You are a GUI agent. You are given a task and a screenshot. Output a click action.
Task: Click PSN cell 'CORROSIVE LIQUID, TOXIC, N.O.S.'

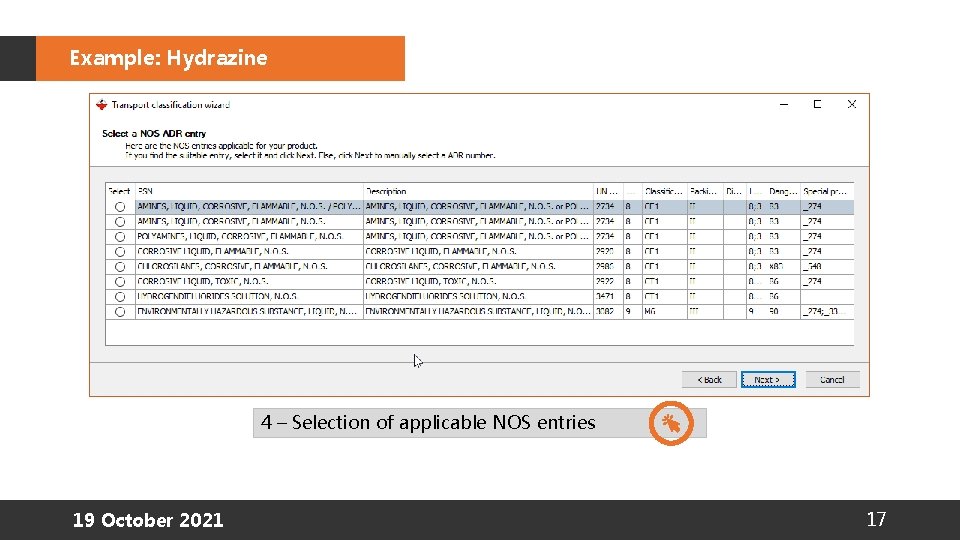click(x=249, y=281)
